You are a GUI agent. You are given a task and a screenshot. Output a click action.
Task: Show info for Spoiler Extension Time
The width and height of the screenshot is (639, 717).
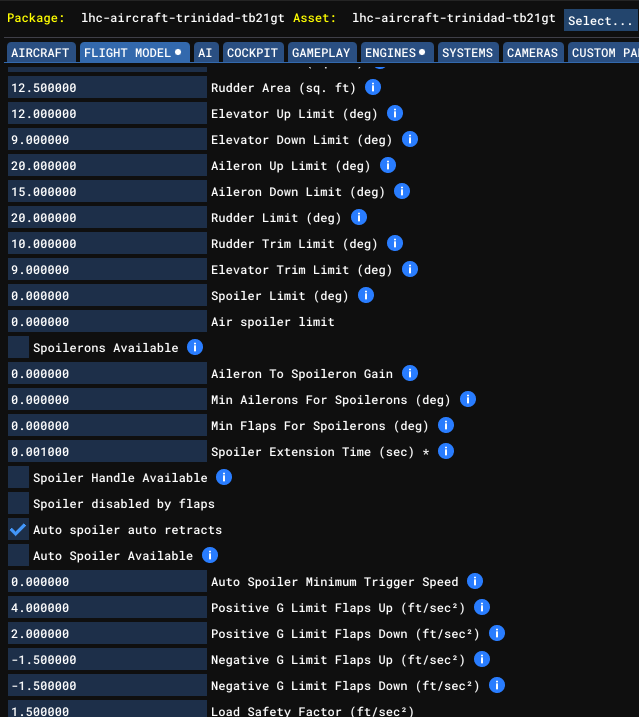[x=446, y=451]
